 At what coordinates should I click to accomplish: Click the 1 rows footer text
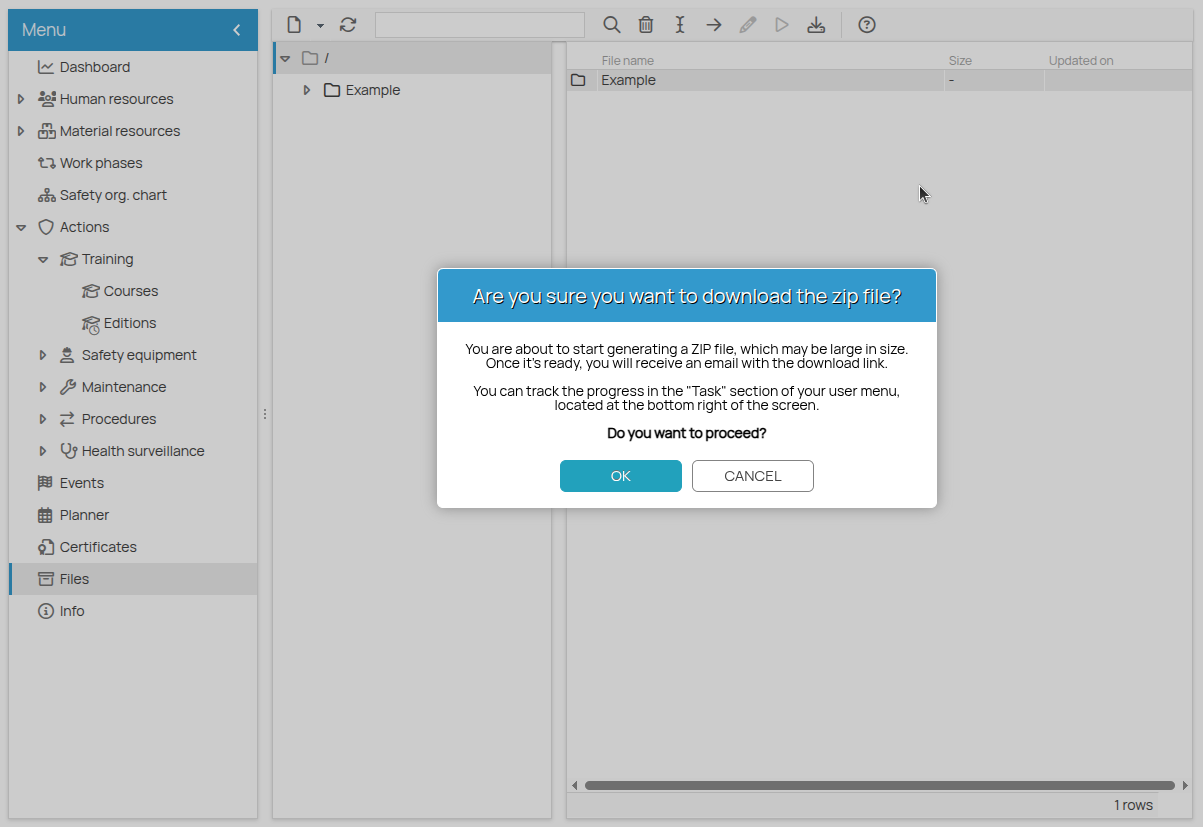pos(1133,805)
